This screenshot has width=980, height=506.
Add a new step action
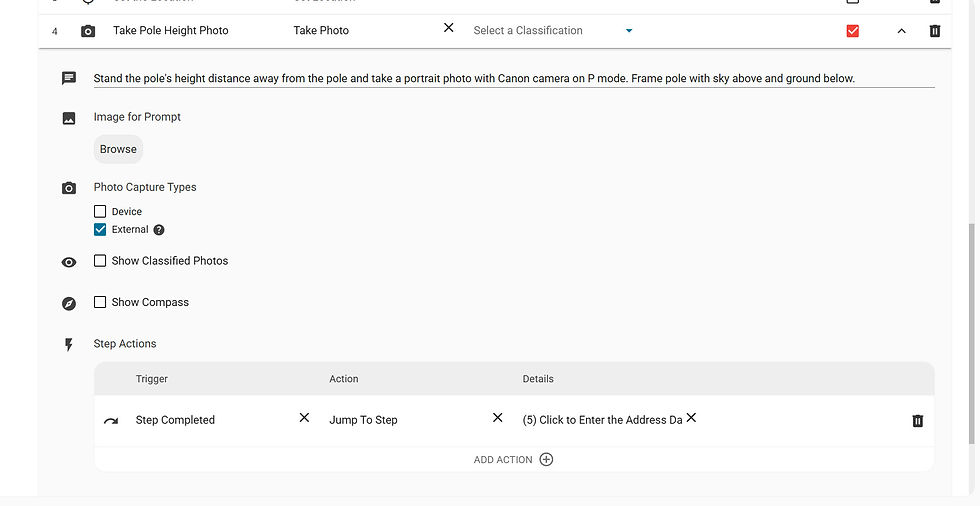coord(514,460)
